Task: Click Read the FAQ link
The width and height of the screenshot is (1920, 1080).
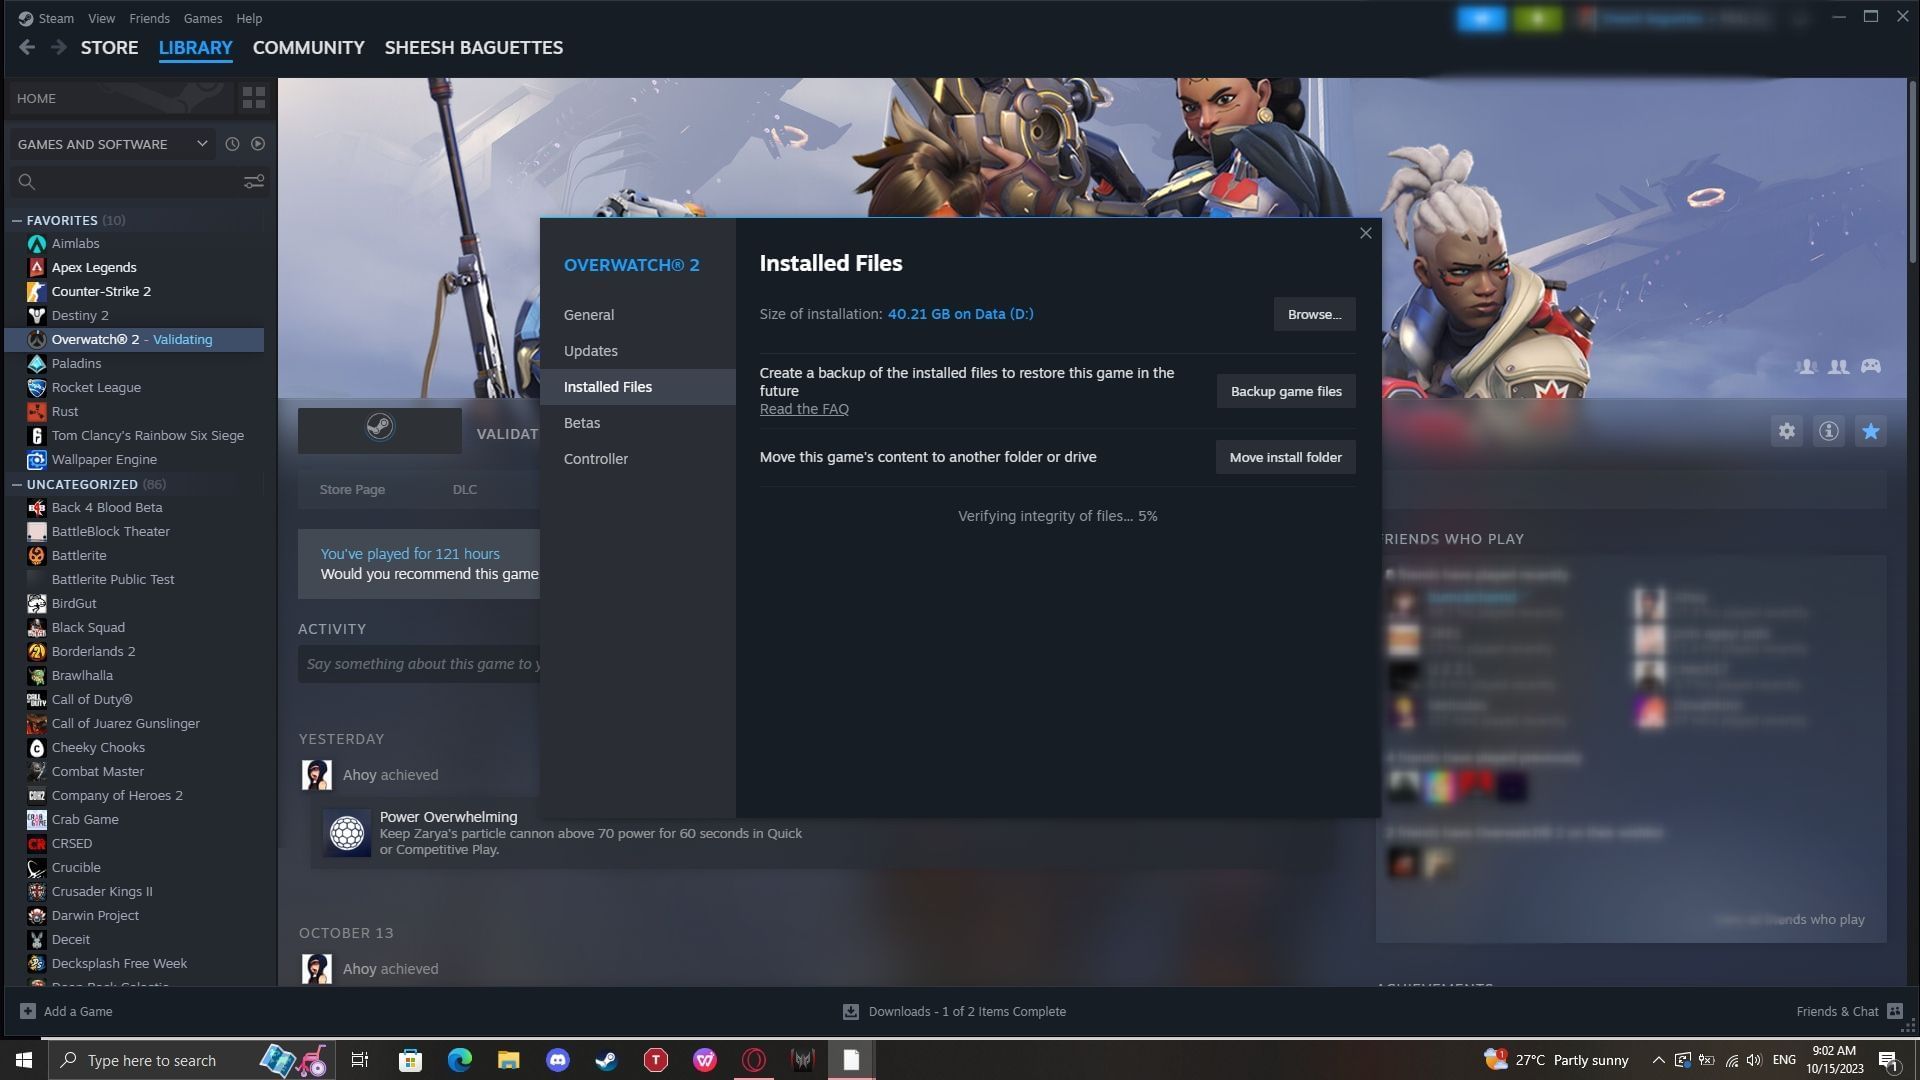Action: pos(804,409)
